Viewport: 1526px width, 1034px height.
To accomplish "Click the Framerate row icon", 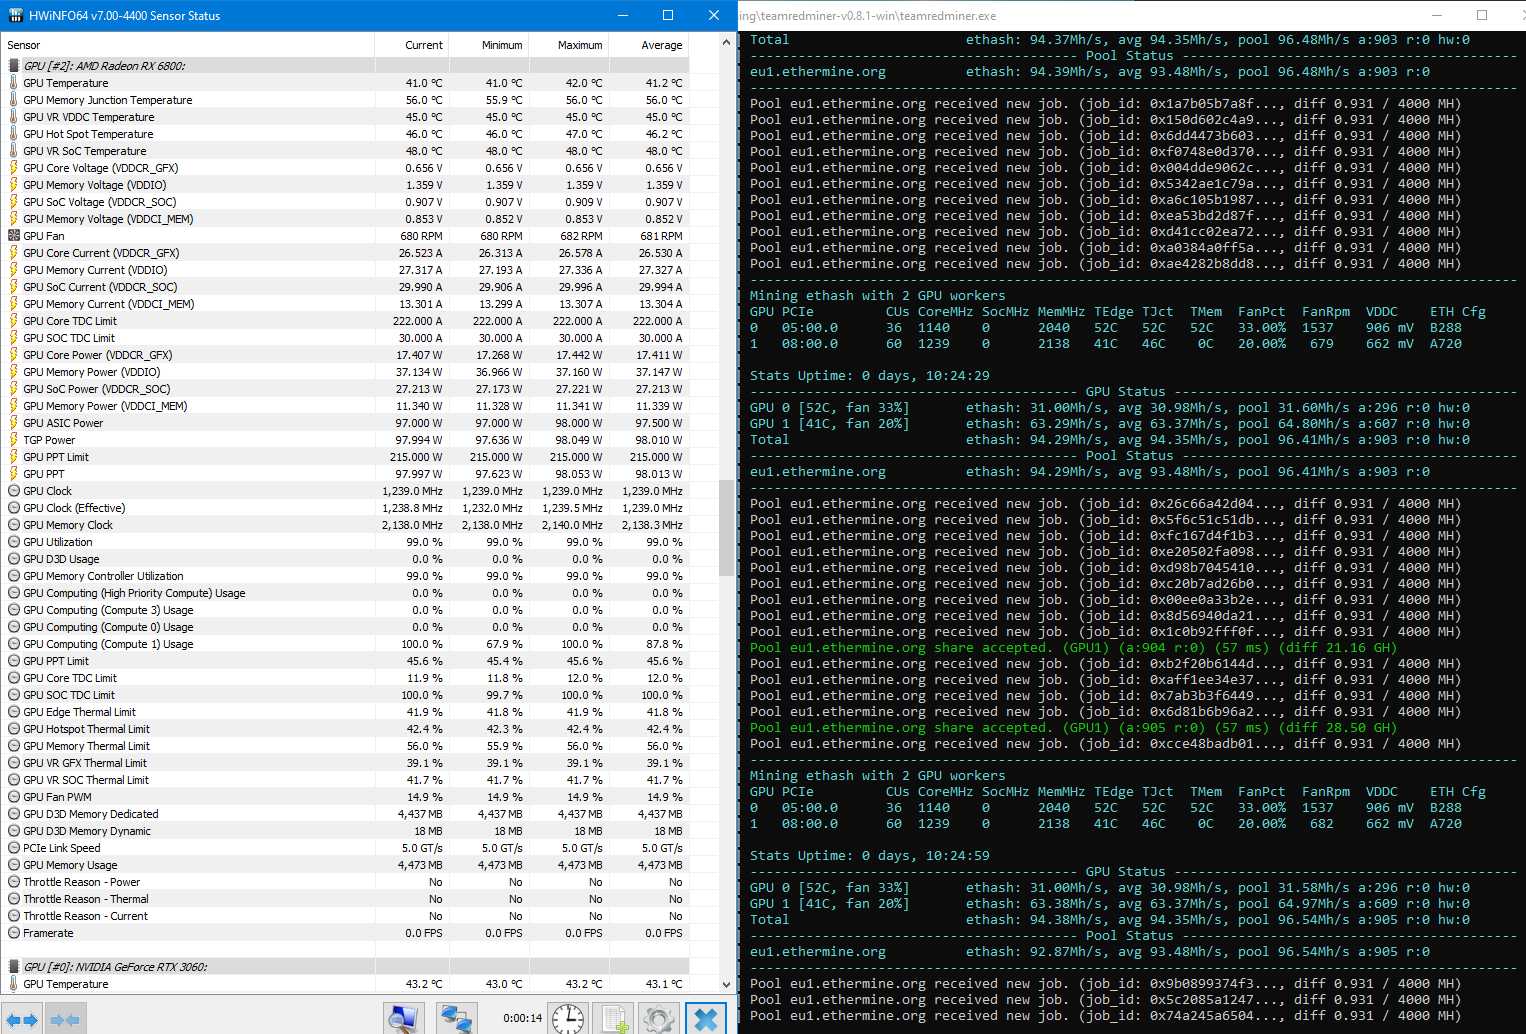I will pos(14,933).
